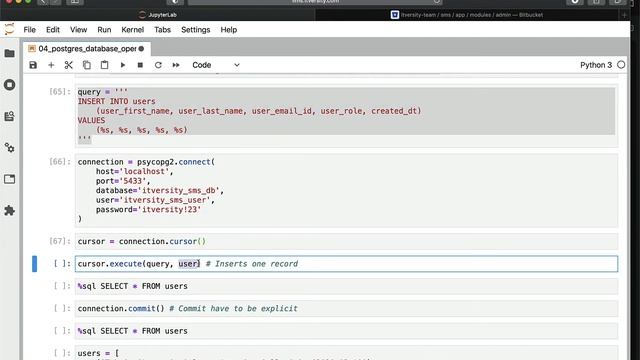
Task: Paste cell from clipboard
Action: pyautogui.click(x=104, y=65)
